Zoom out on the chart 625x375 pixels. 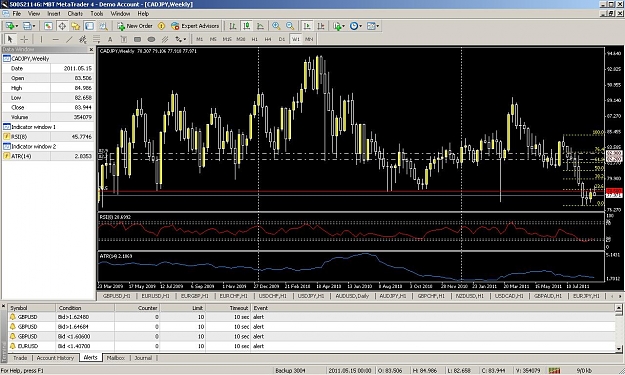tap(290, 26)
